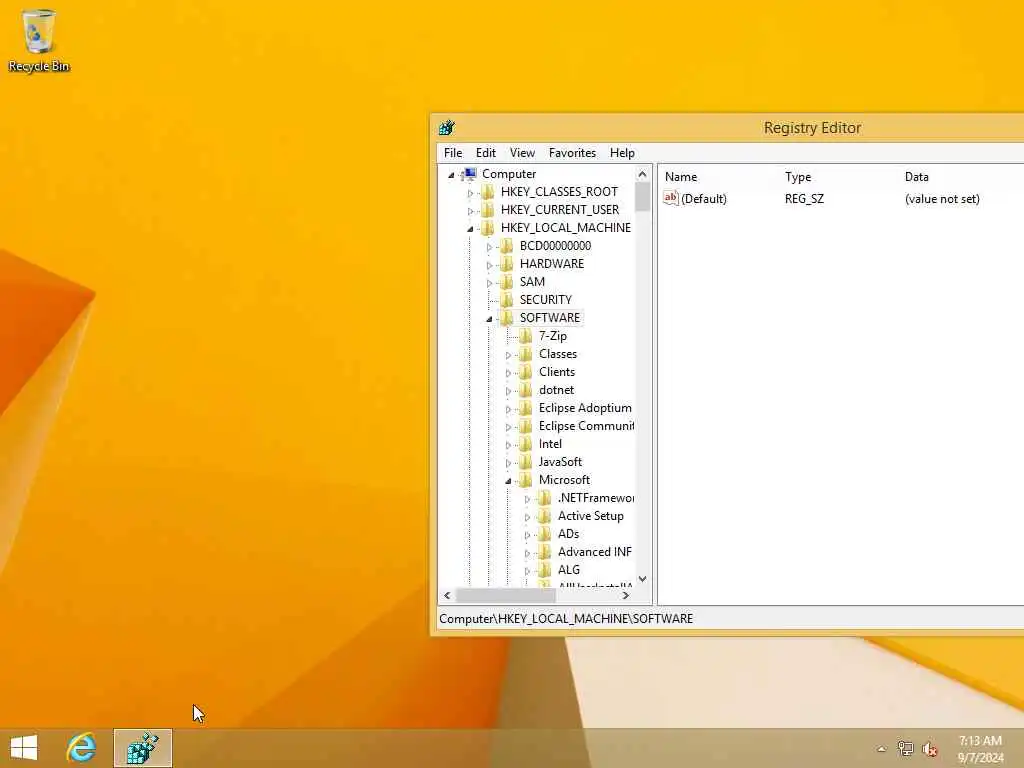The image size is (1024, 768).
Task: Collapse the Microsoft key arrow
Action: (508, 481)
